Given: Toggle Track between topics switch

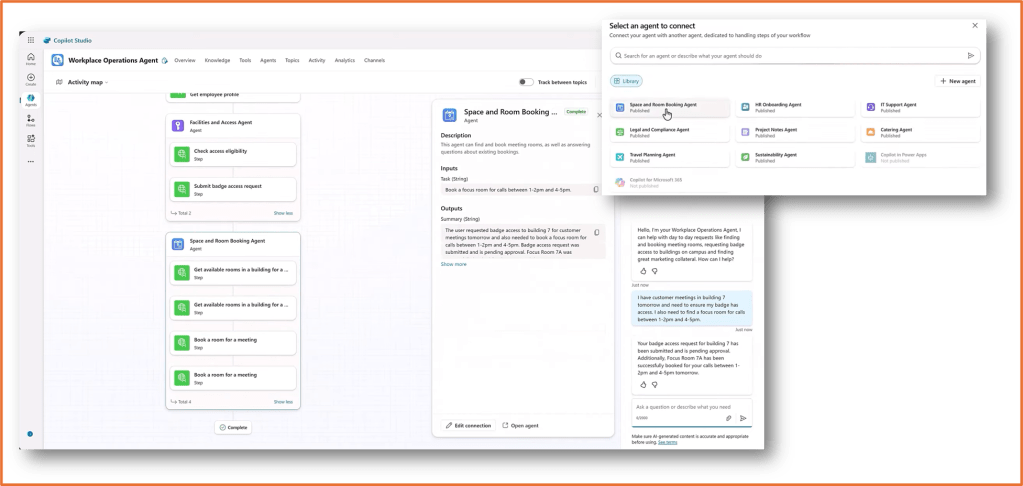Looking at the screenshot, I should point(526,82).
